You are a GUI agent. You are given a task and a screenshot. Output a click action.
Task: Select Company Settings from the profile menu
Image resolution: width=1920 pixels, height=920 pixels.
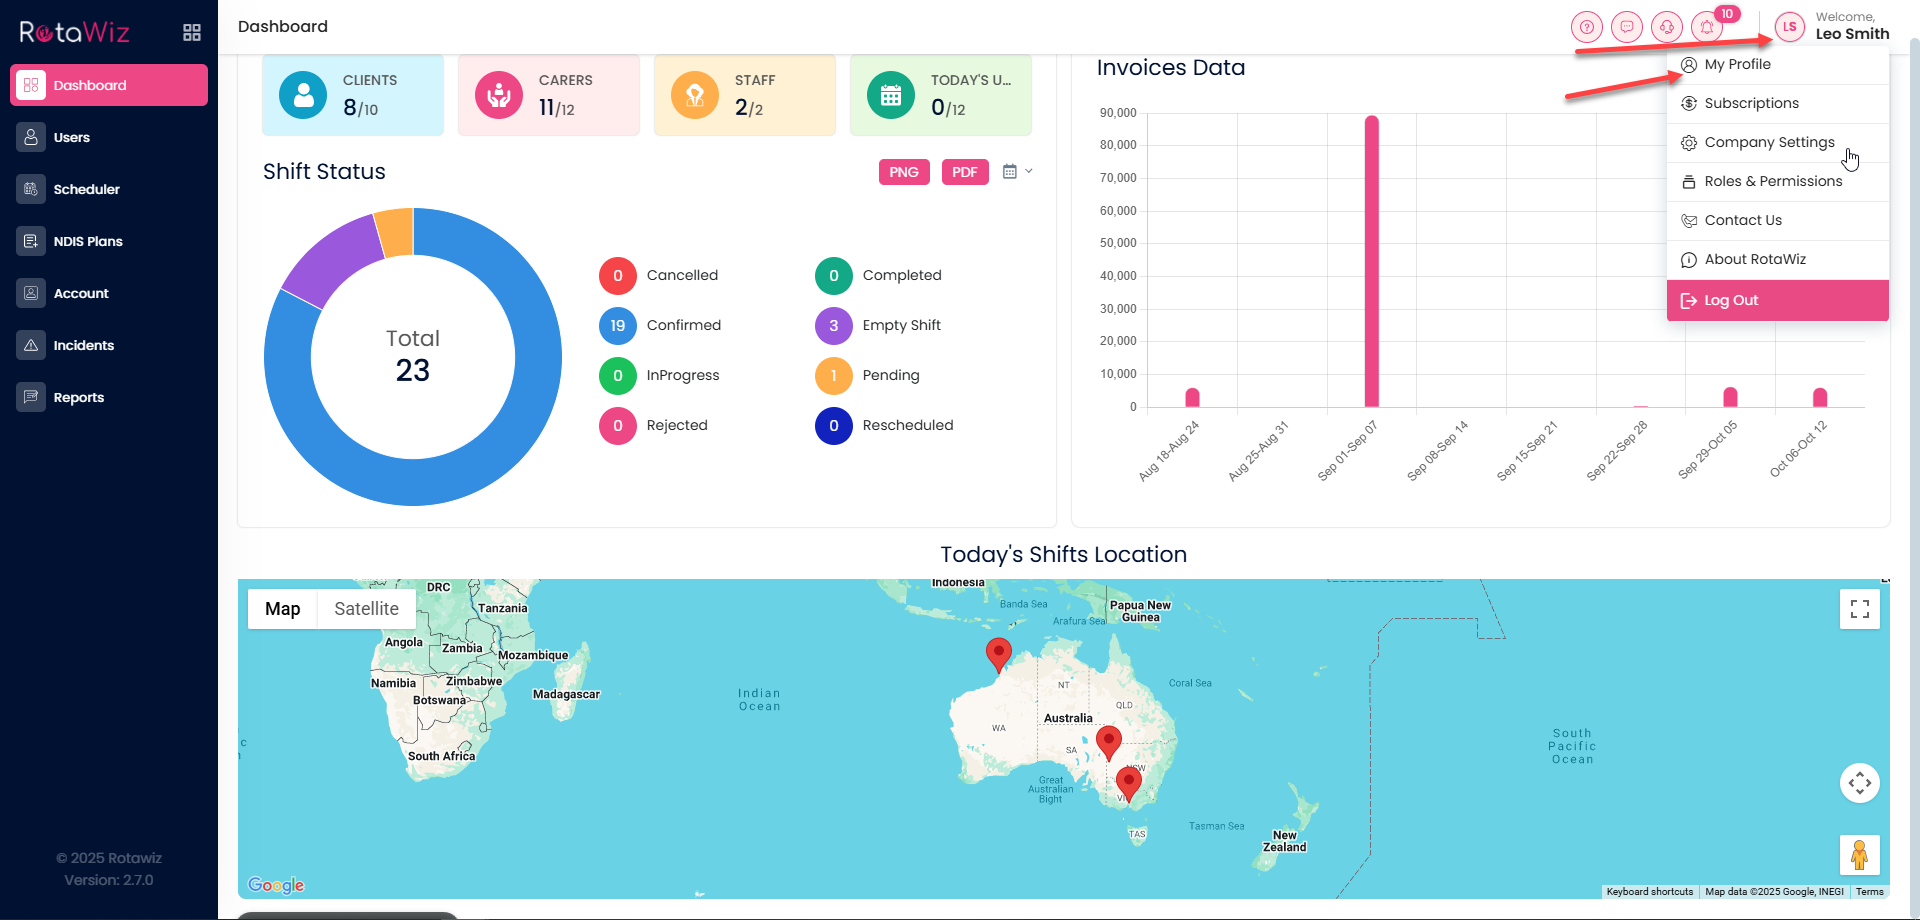1769,142
